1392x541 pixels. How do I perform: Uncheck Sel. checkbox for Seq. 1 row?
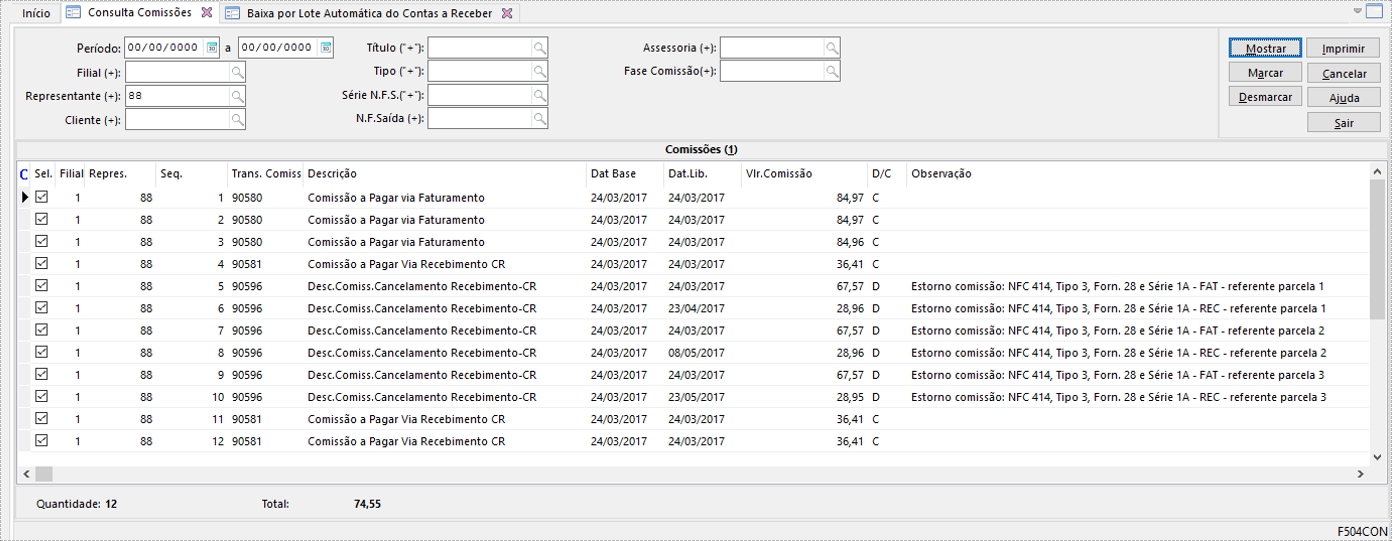42,198
